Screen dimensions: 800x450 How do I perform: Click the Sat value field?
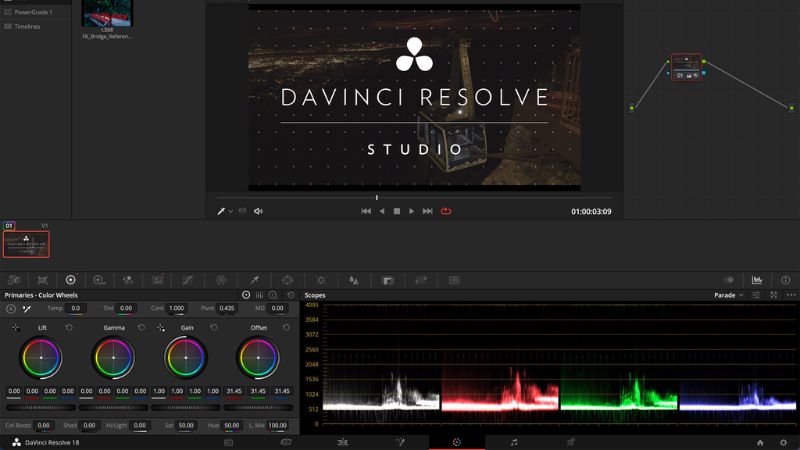point(186,425)
